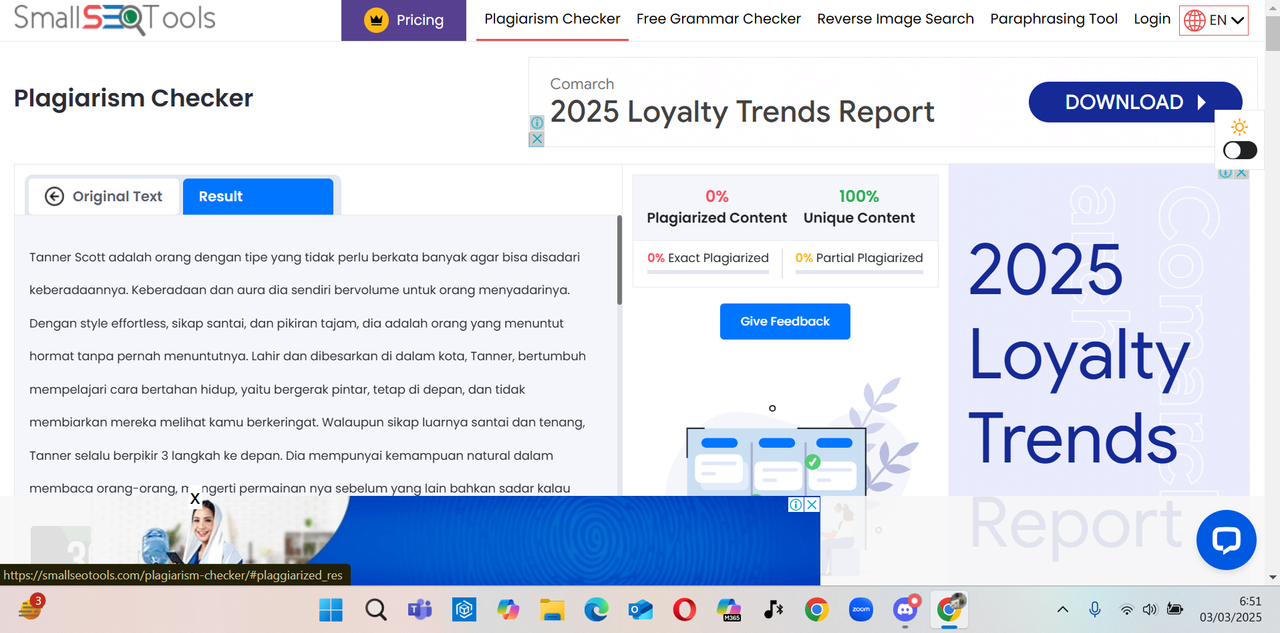Open the Windows Start menu
Screen dimensions: 1280x633
pyautogui.click(x=330, y=609)
